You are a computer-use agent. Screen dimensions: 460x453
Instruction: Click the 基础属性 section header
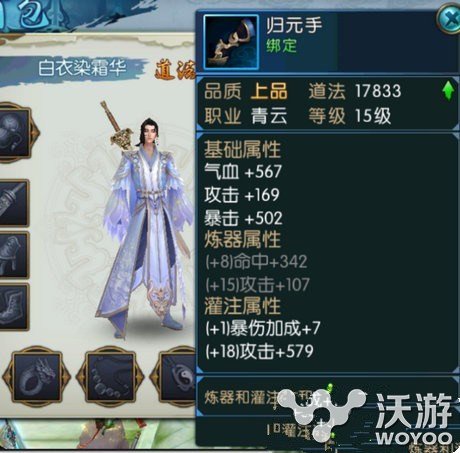tap(242, 149)
